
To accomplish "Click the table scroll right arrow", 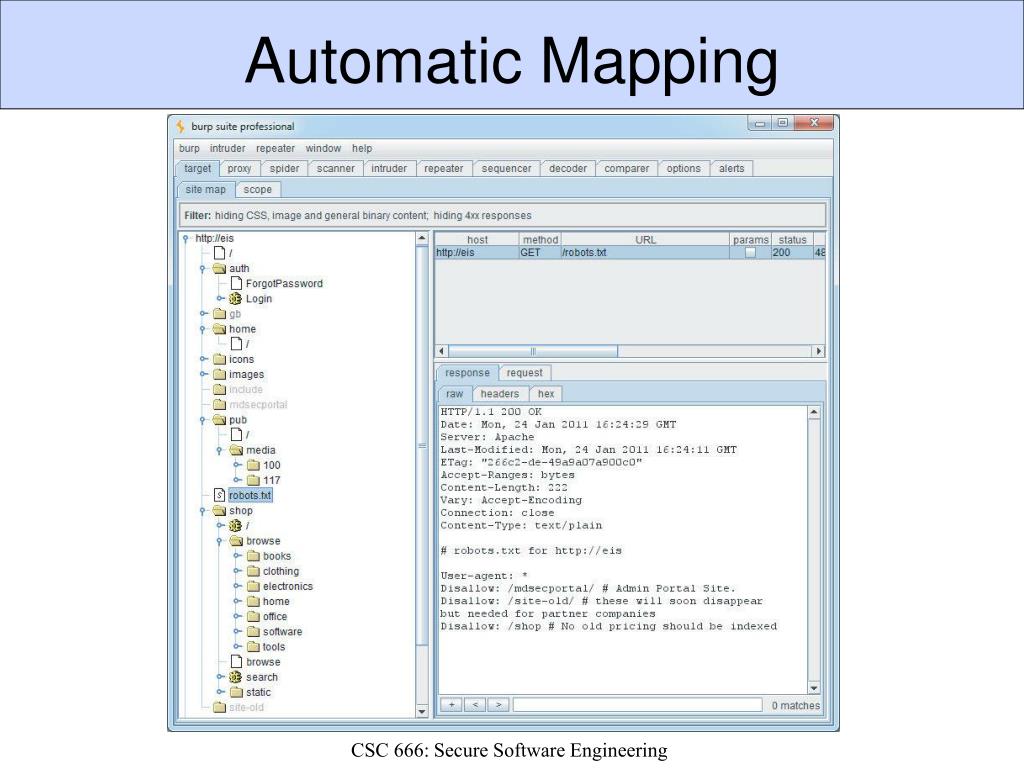I will click(818, 351).
